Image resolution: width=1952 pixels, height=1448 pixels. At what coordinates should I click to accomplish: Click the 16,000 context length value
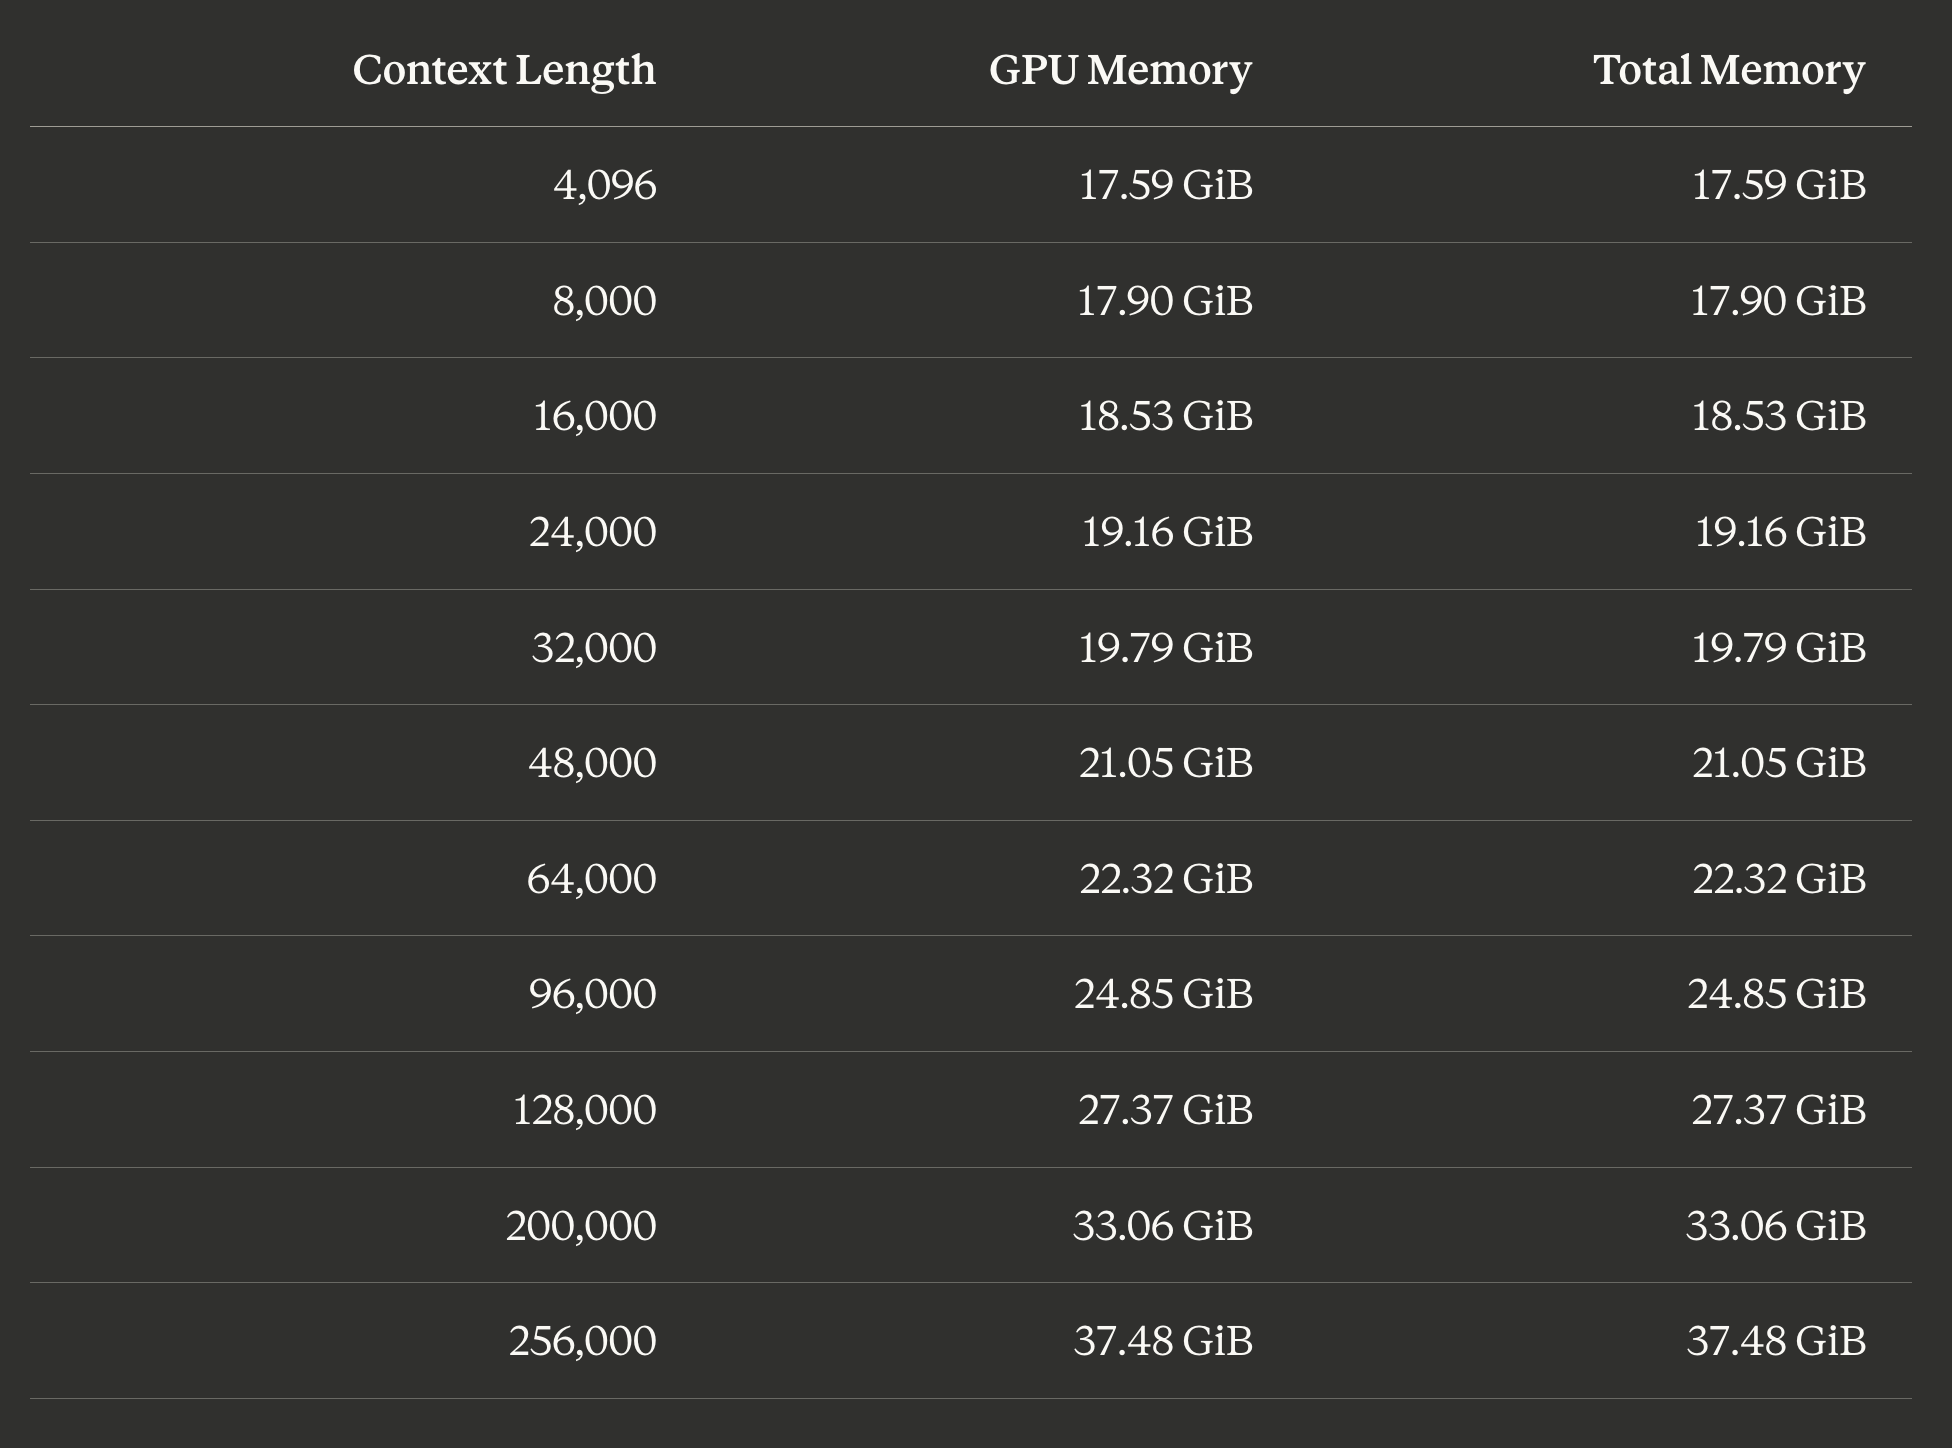(595, 417)
